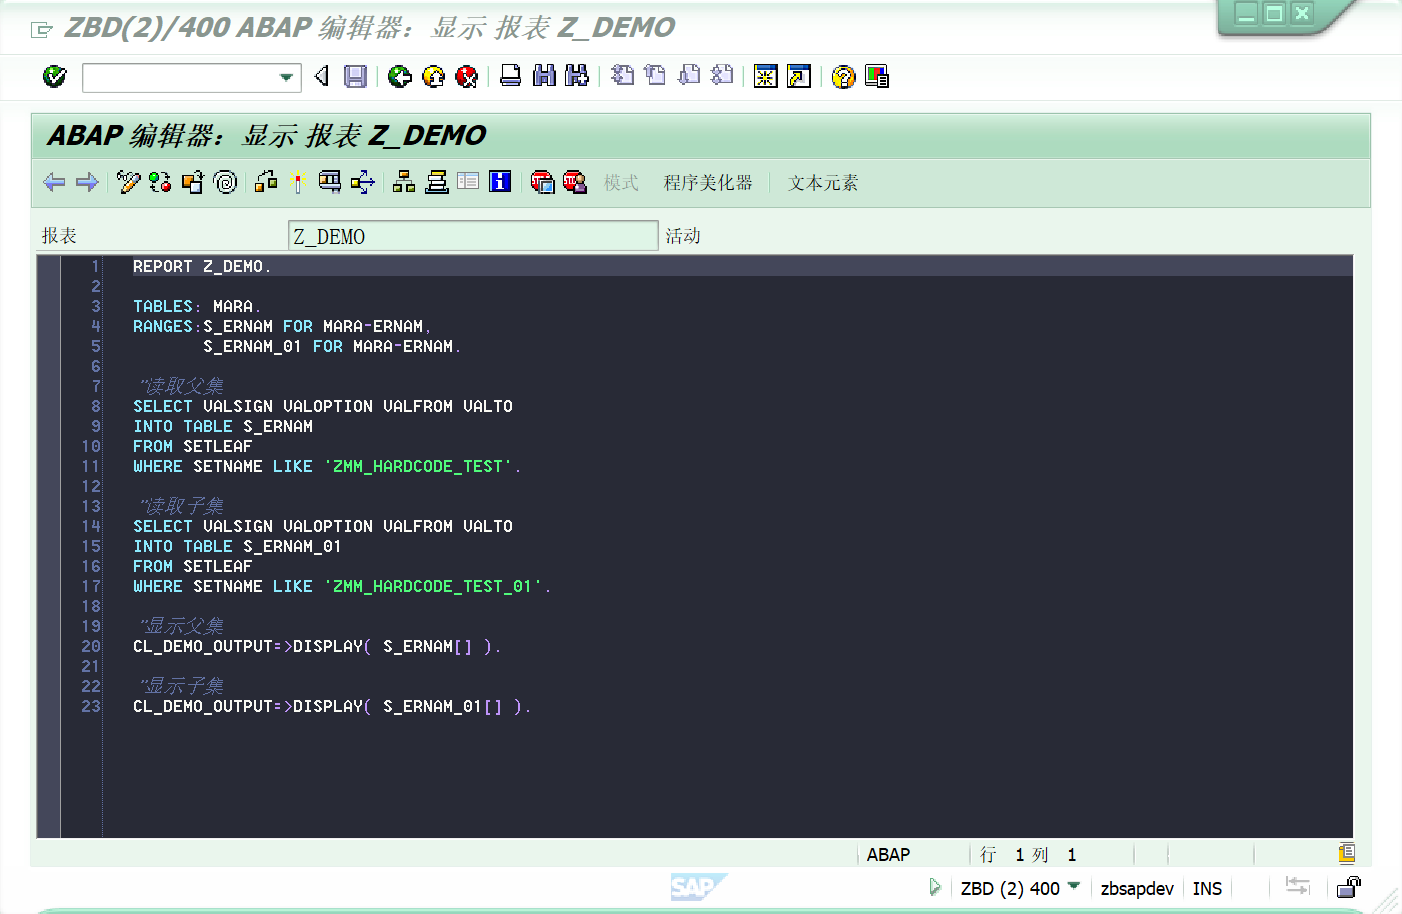Open the ZBD (2) 400 system dropdown
Screen dimensions: 1402x914
tap(1075, 888)
